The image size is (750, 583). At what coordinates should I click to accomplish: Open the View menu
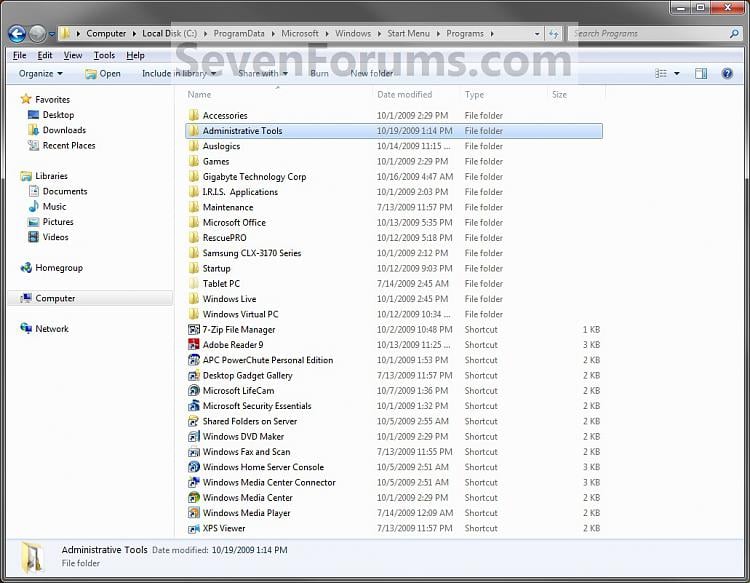coord(73,55)
